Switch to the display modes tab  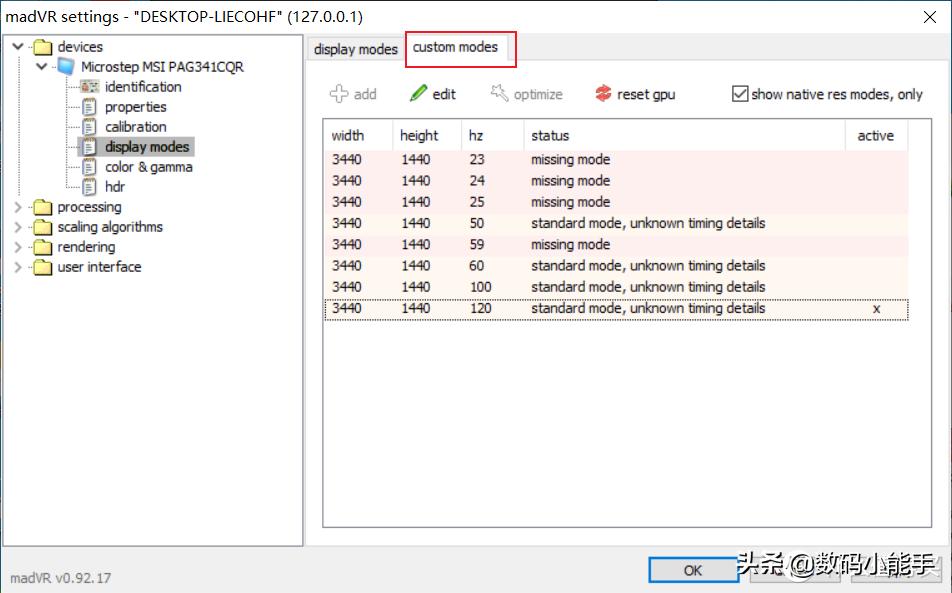coord(355,49)
